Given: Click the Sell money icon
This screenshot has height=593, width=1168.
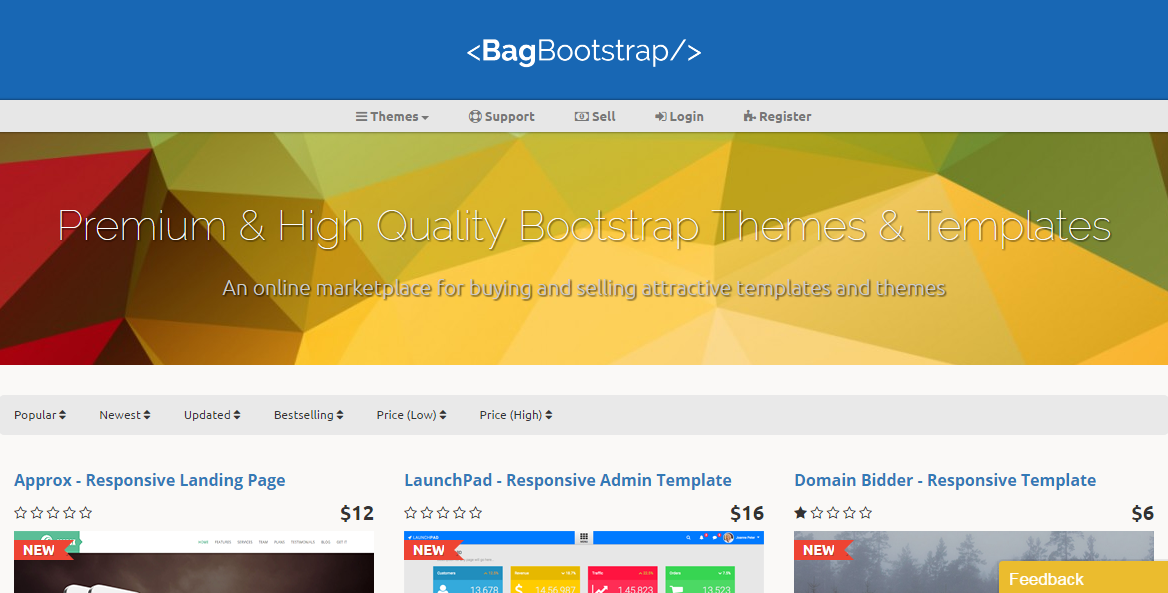Looking at the screenshot, I should pos(581,117).
